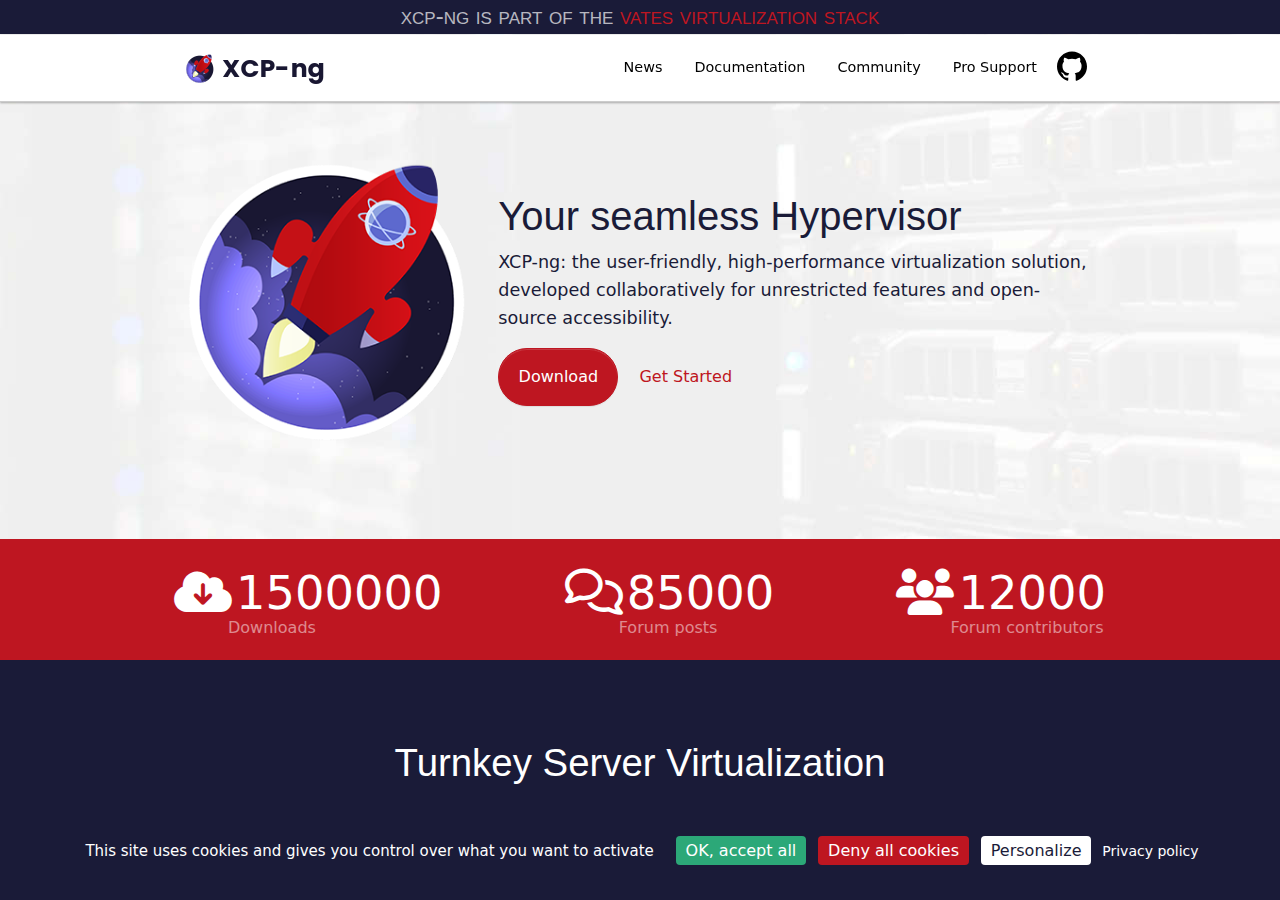The image size is (1280, 900).
Task: Click the large rocket illustration
Action: click(x=327, y=302)
